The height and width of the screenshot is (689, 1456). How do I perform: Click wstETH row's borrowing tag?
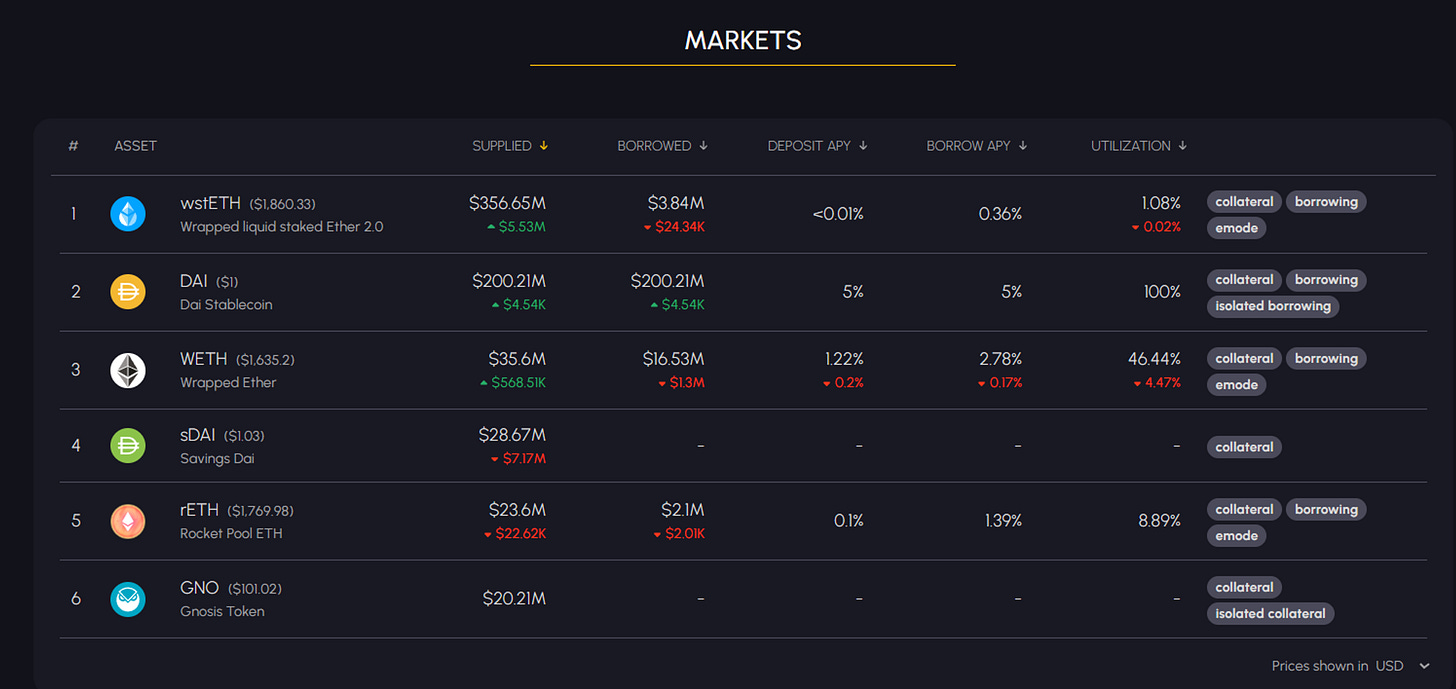click(x=1326, y=202)
